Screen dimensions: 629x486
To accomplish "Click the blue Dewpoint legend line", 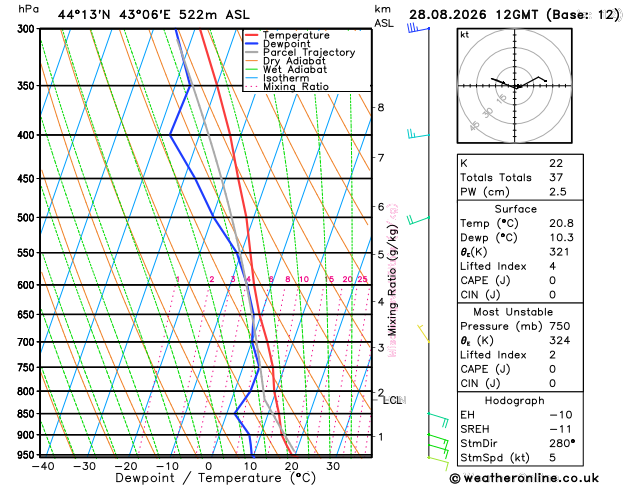I will [252, 44].
